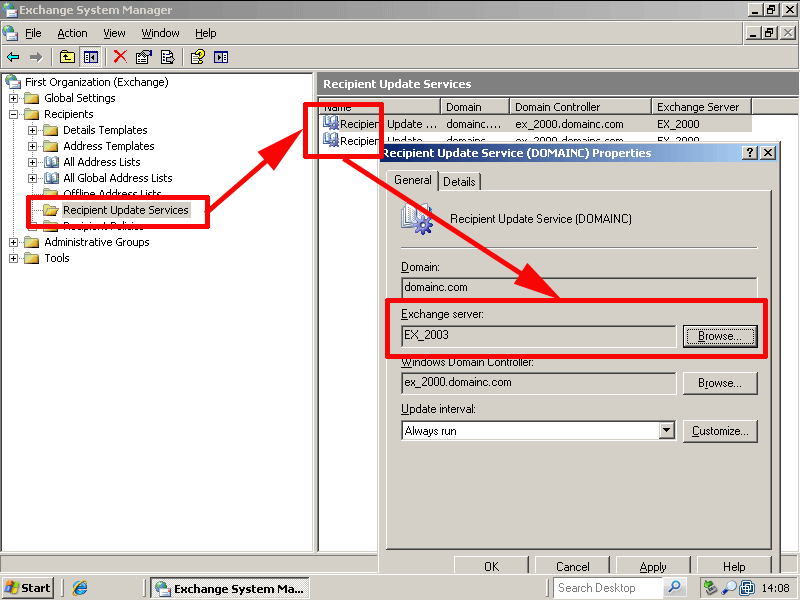Click the Details Templates folder icon
Image resolution: width=800 pixels, height=600 pixels.
click(x=51, y=130)
